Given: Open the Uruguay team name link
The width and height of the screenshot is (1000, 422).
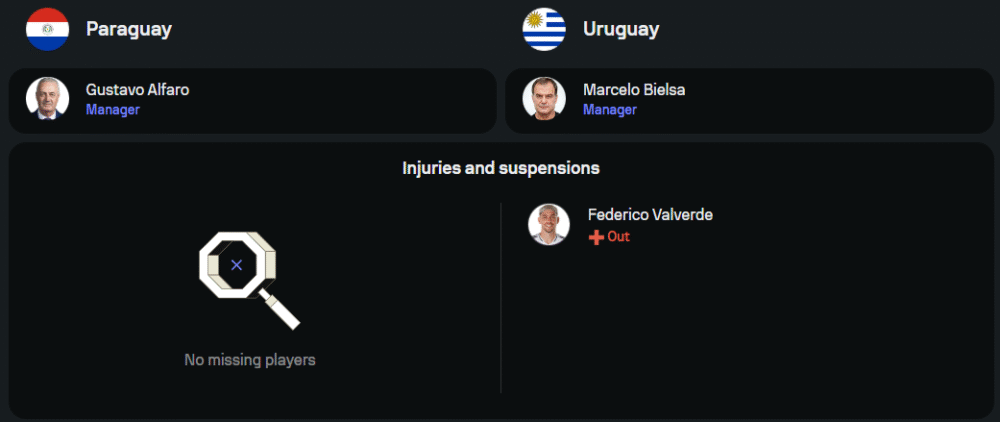Looking at the screenshot, I should pos(621,29).
